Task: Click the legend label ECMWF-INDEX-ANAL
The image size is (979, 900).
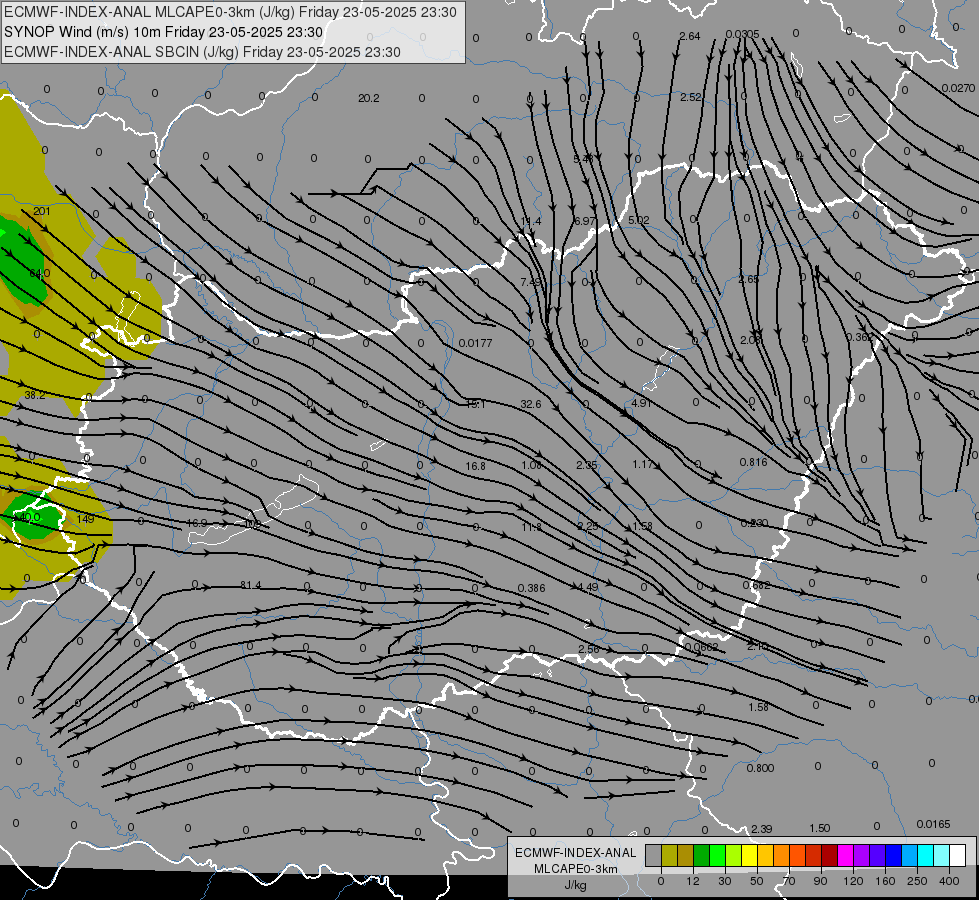Action: coord(576,853)
